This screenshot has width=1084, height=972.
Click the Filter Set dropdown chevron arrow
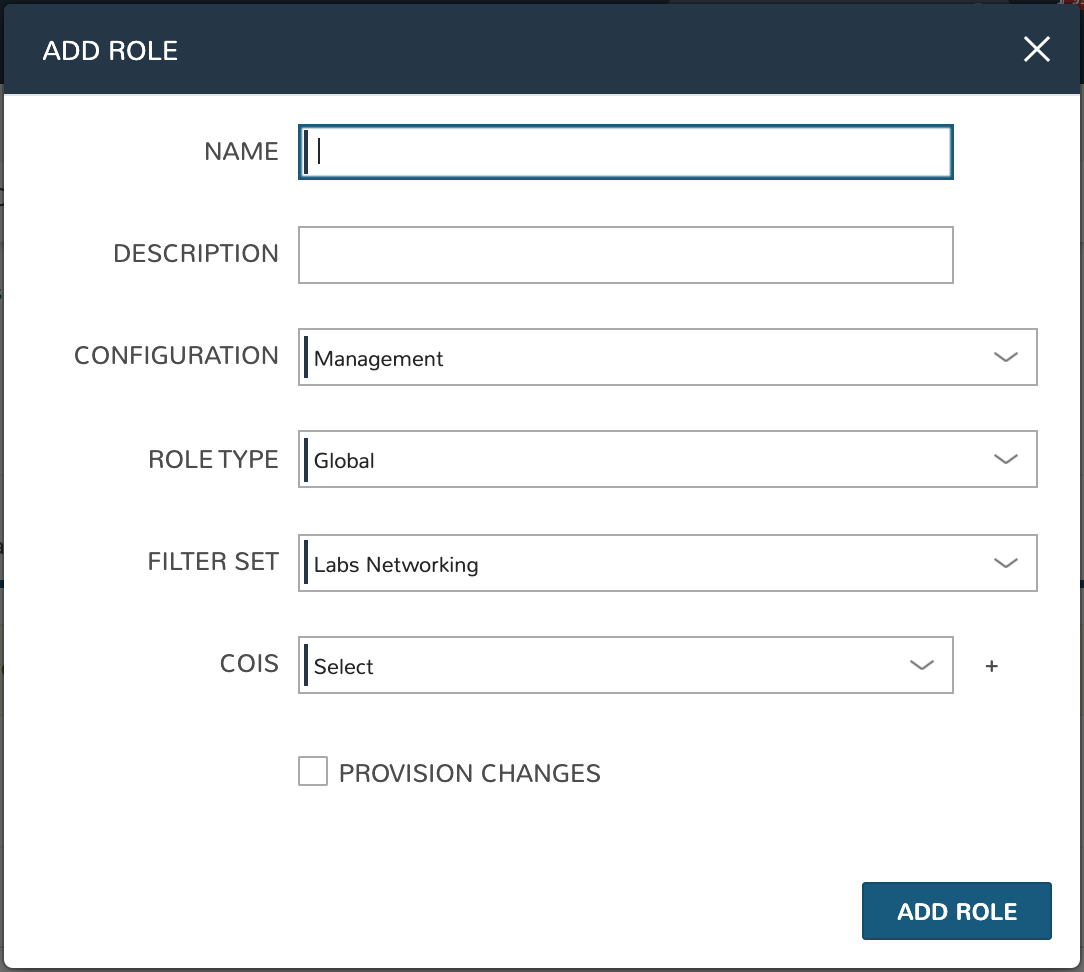point(1005,563)
